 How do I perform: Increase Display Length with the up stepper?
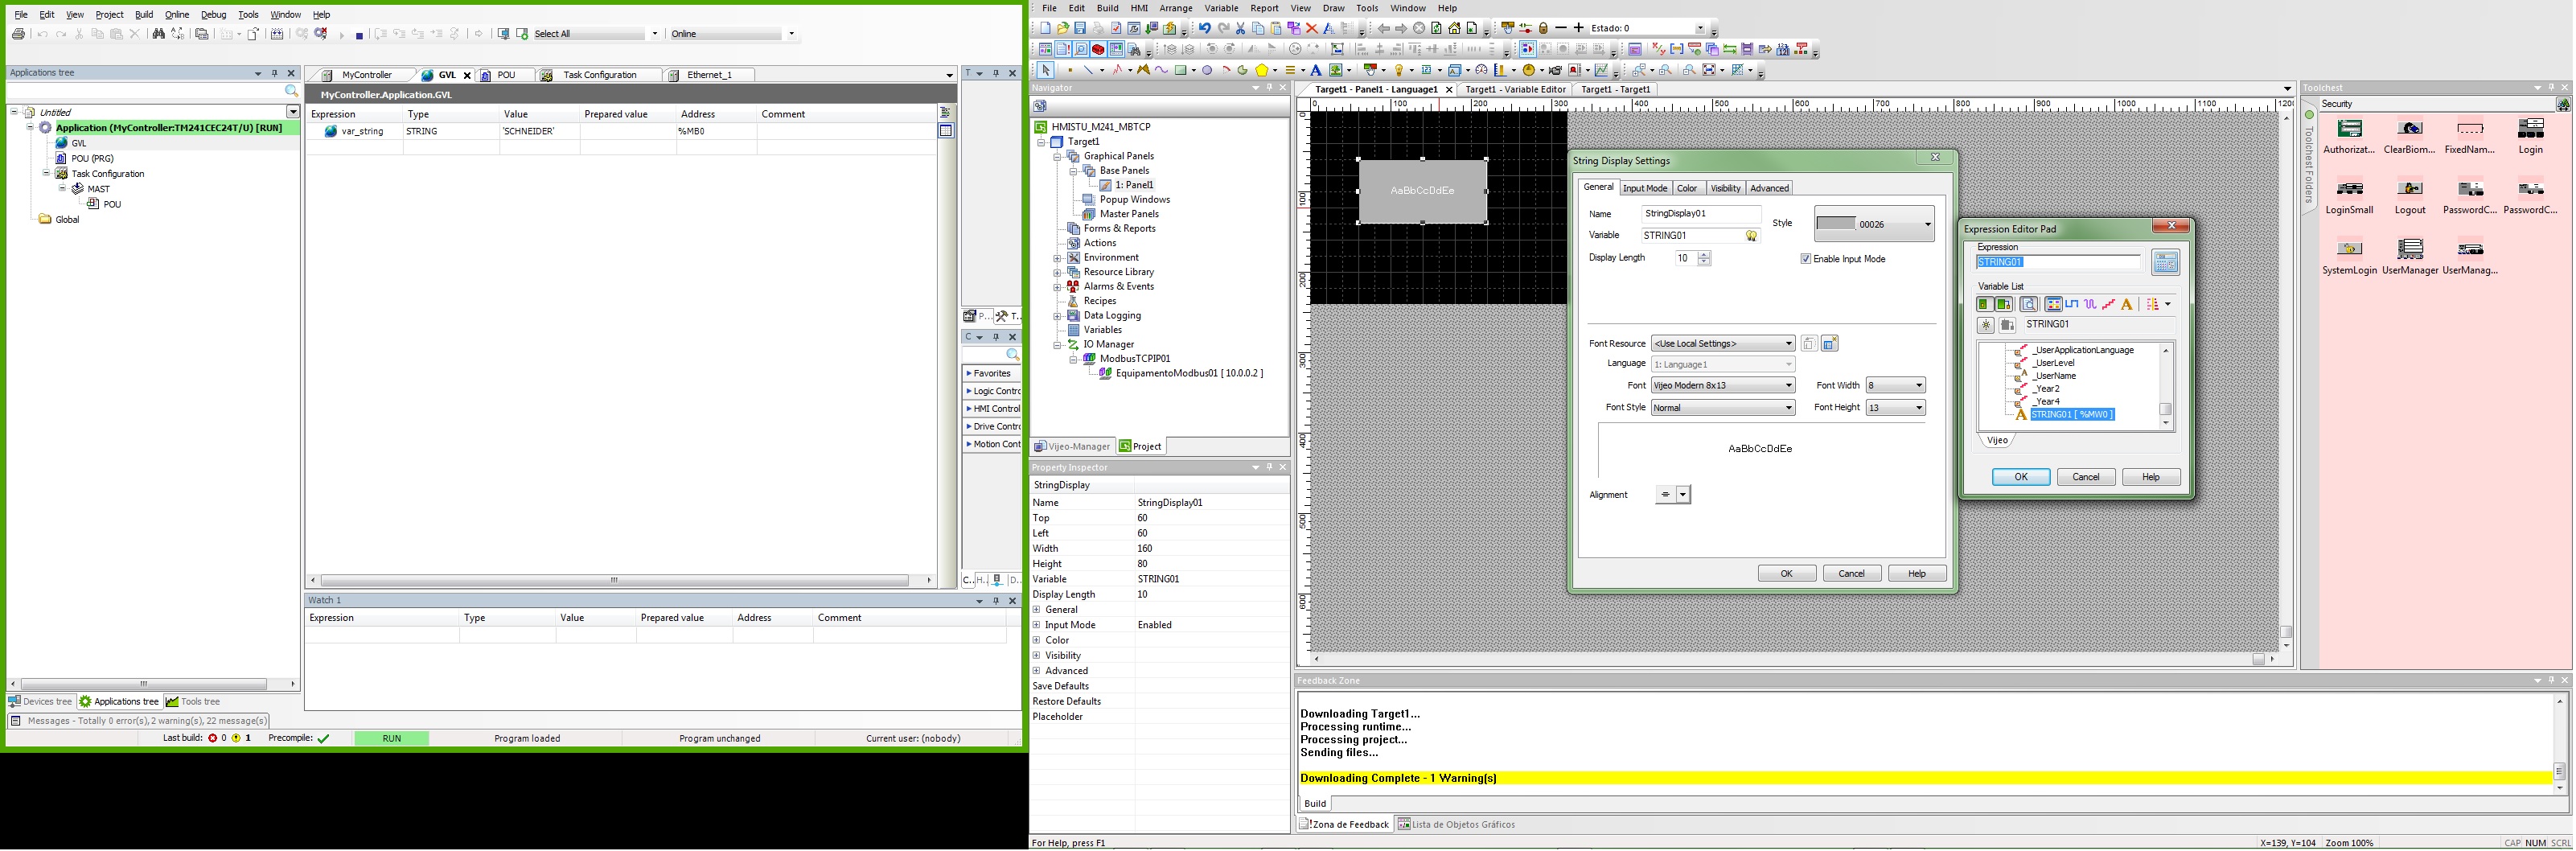tap(1704, 255)
